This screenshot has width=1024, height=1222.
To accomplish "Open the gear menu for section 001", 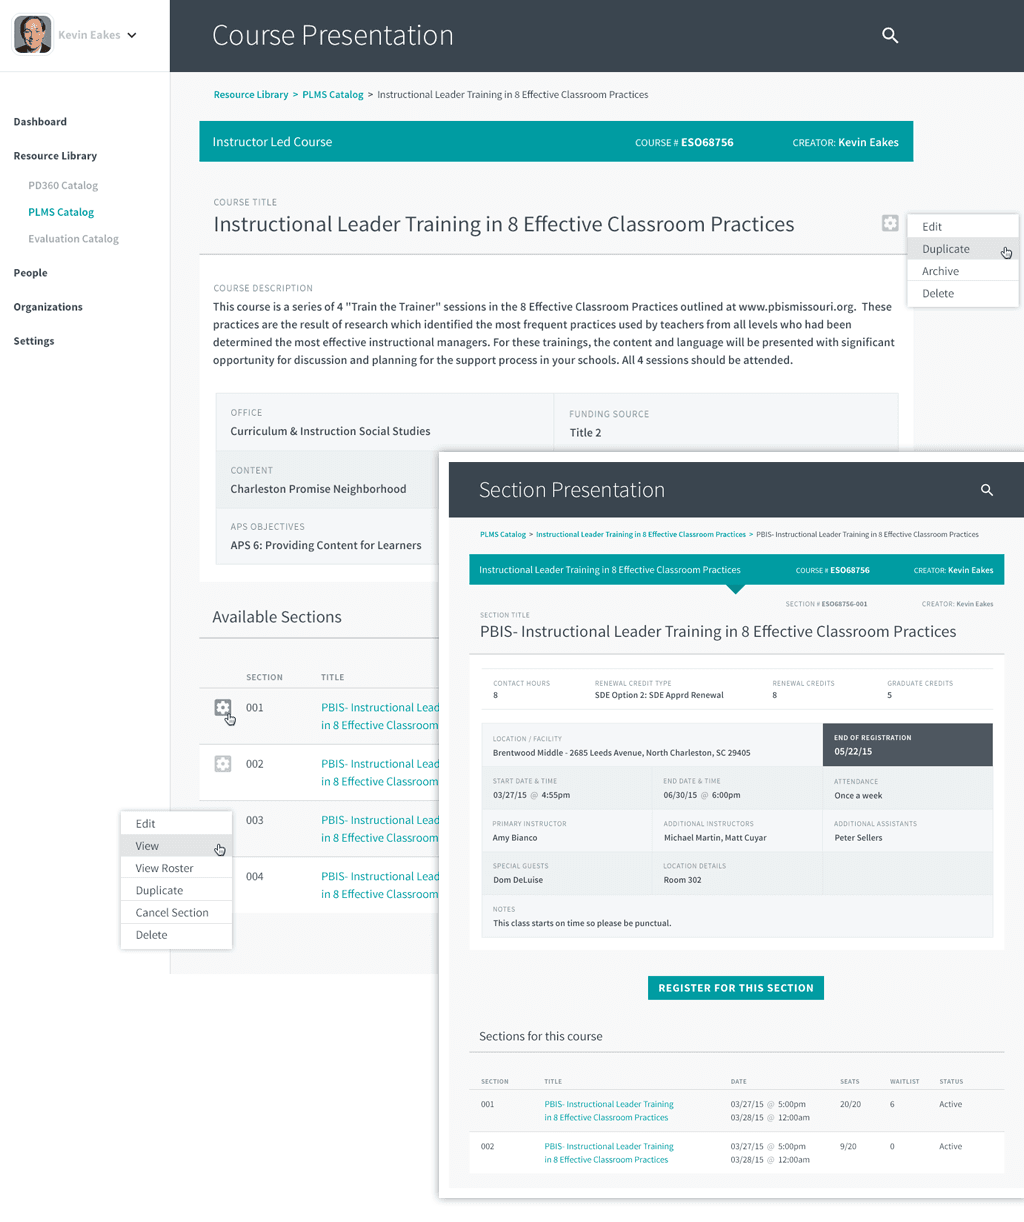I will (x=223, y=708).
